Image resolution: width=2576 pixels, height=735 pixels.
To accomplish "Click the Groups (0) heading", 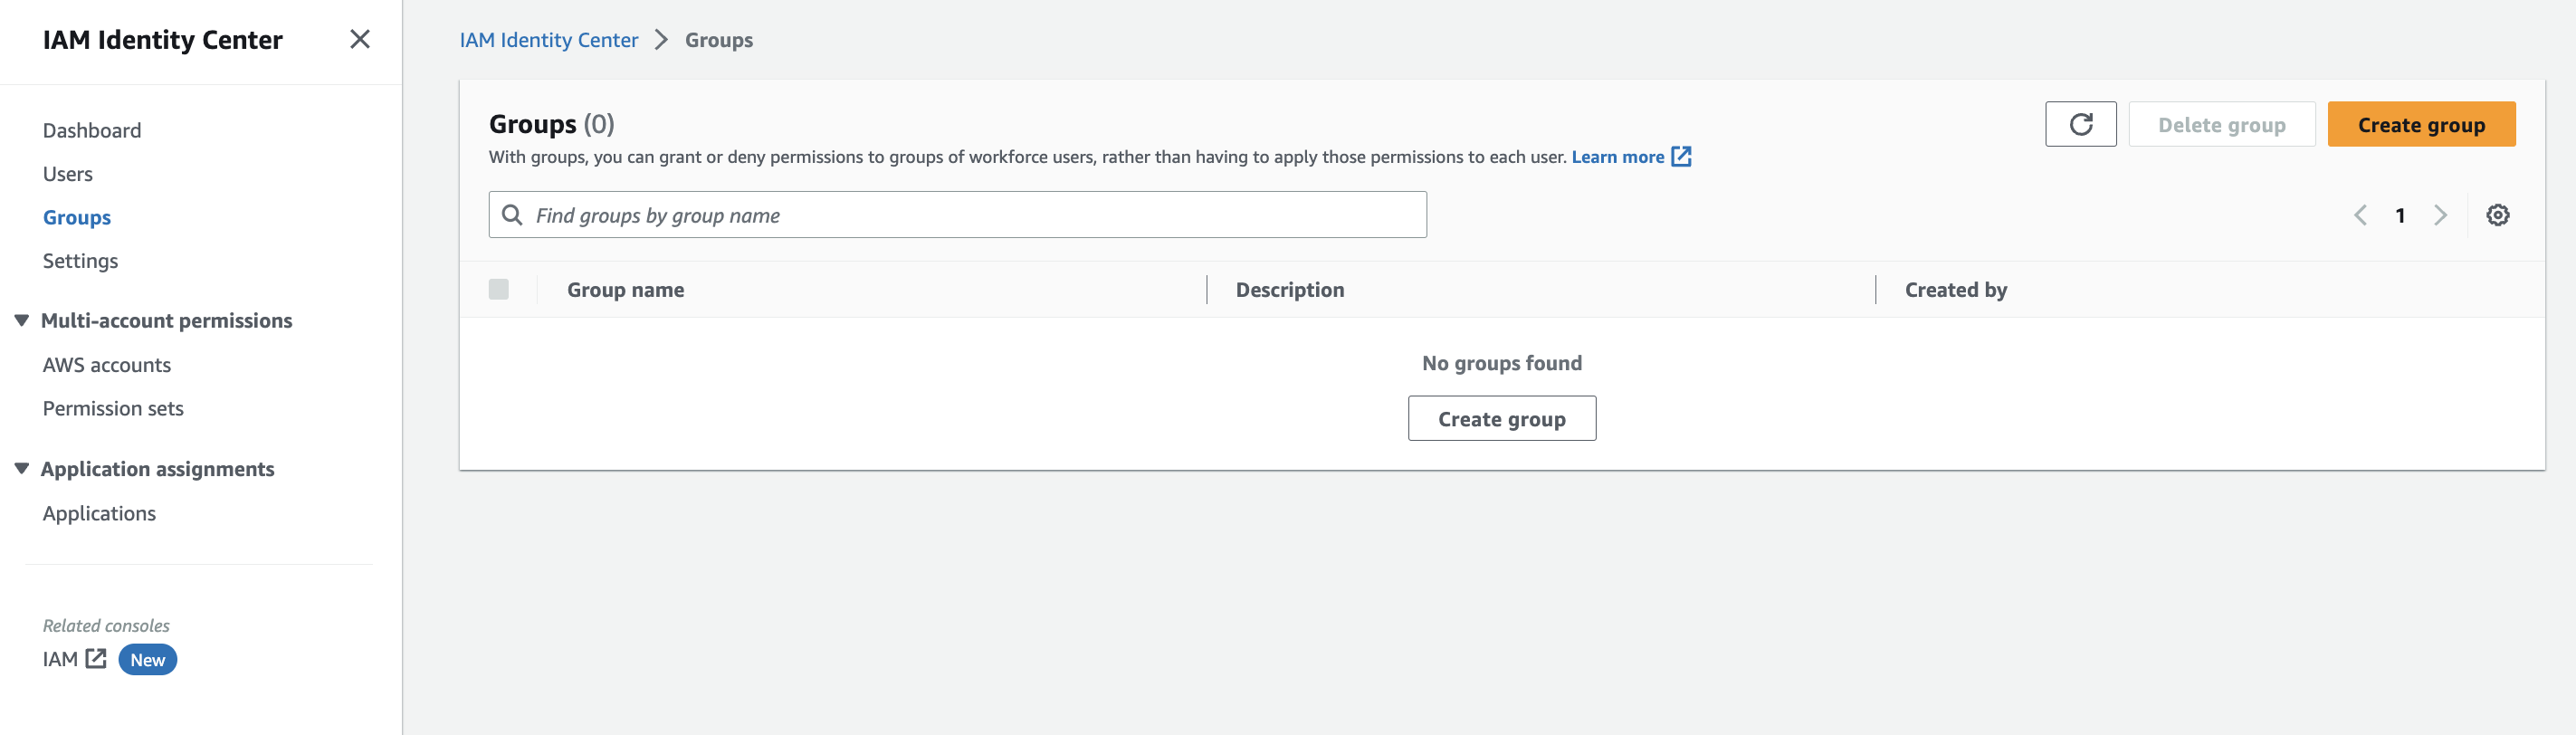I will [552, 124].
